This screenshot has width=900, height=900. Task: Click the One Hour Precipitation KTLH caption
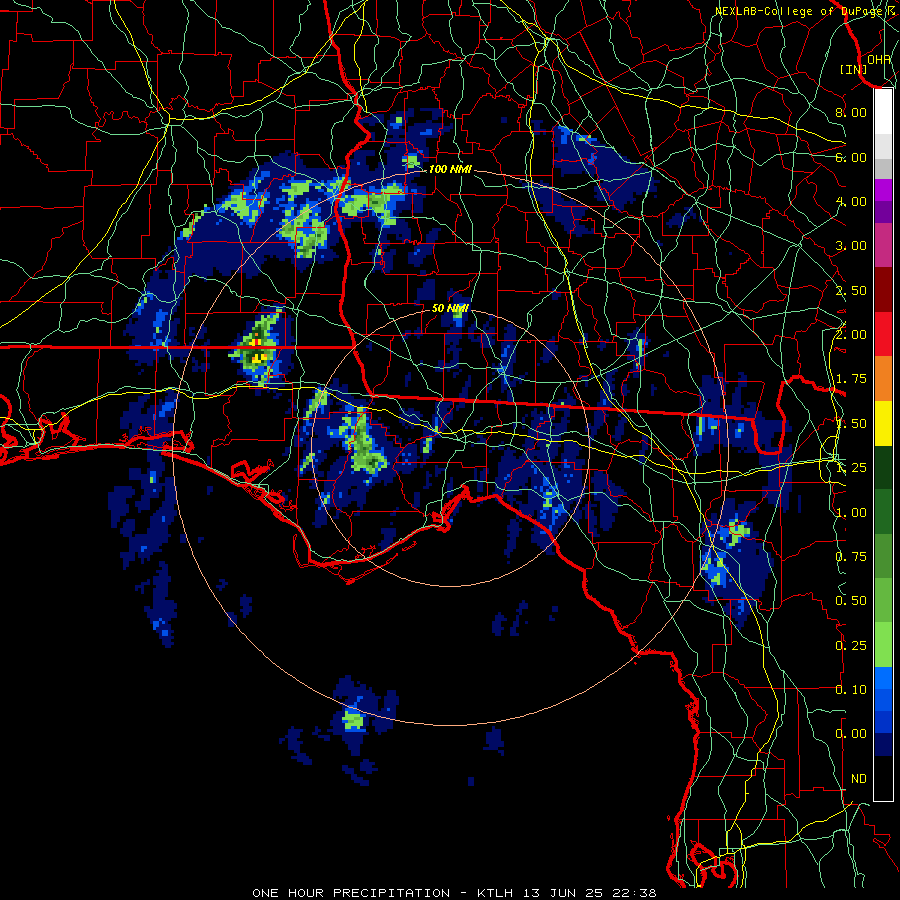pos(454,893)
